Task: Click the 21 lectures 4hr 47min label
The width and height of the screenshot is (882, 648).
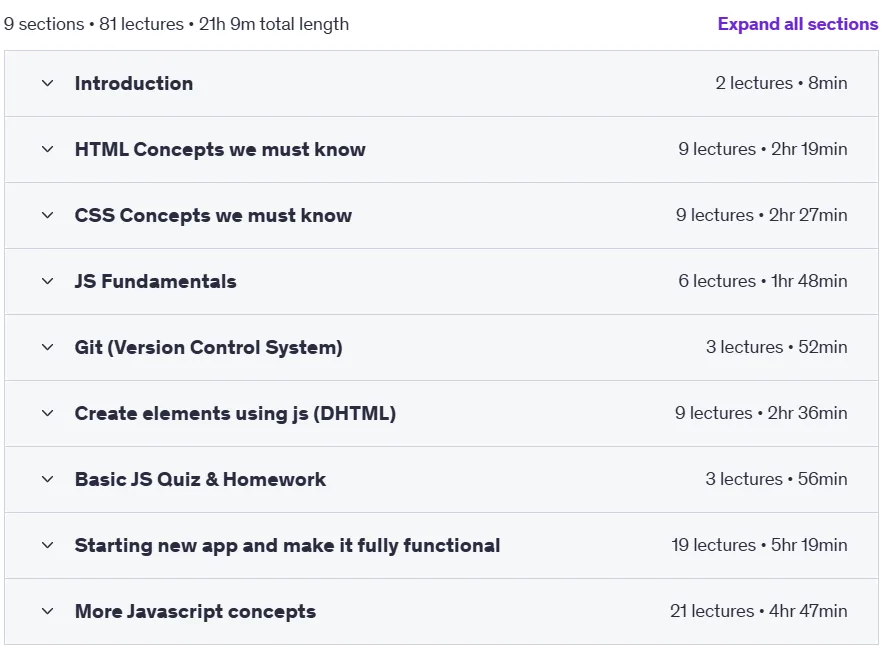Action: 758,611
